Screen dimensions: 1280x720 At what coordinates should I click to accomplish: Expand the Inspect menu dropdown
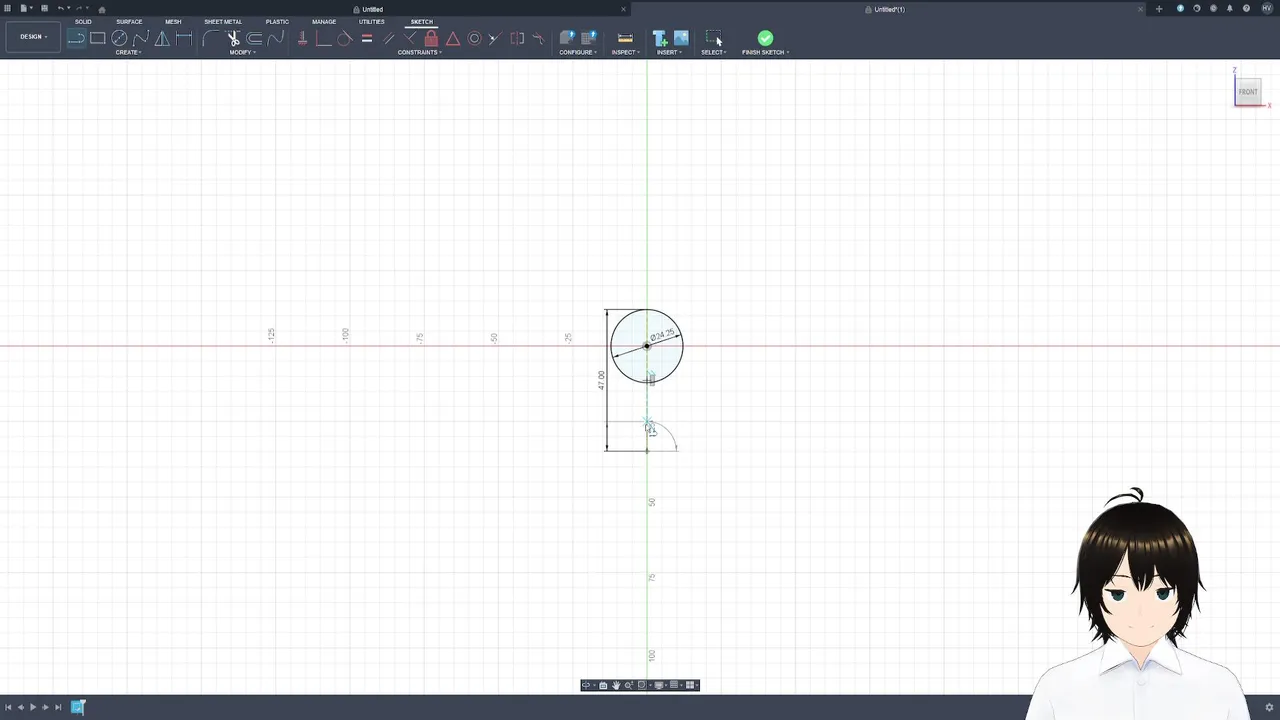625,52
